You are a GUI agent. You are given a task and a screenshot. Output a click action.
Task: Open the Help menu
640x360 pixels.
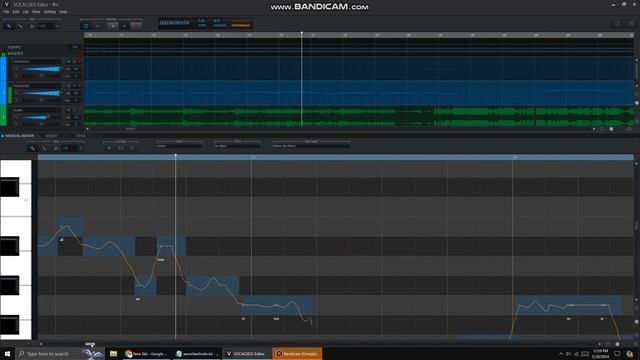[63, 12]
